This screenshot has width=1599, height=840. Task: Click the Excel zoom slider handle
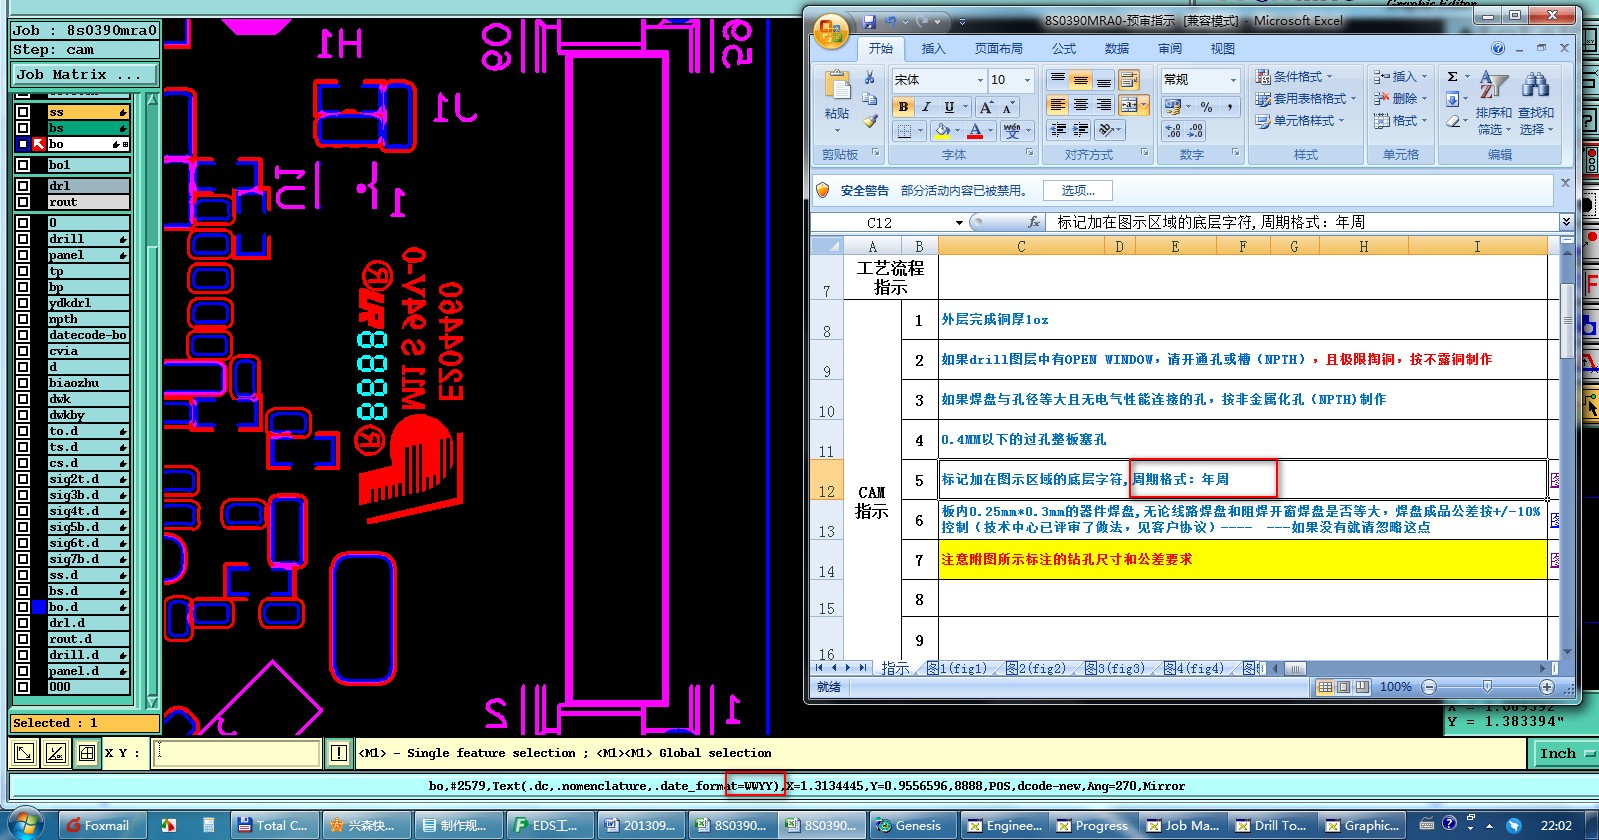tap(1487, 687)
